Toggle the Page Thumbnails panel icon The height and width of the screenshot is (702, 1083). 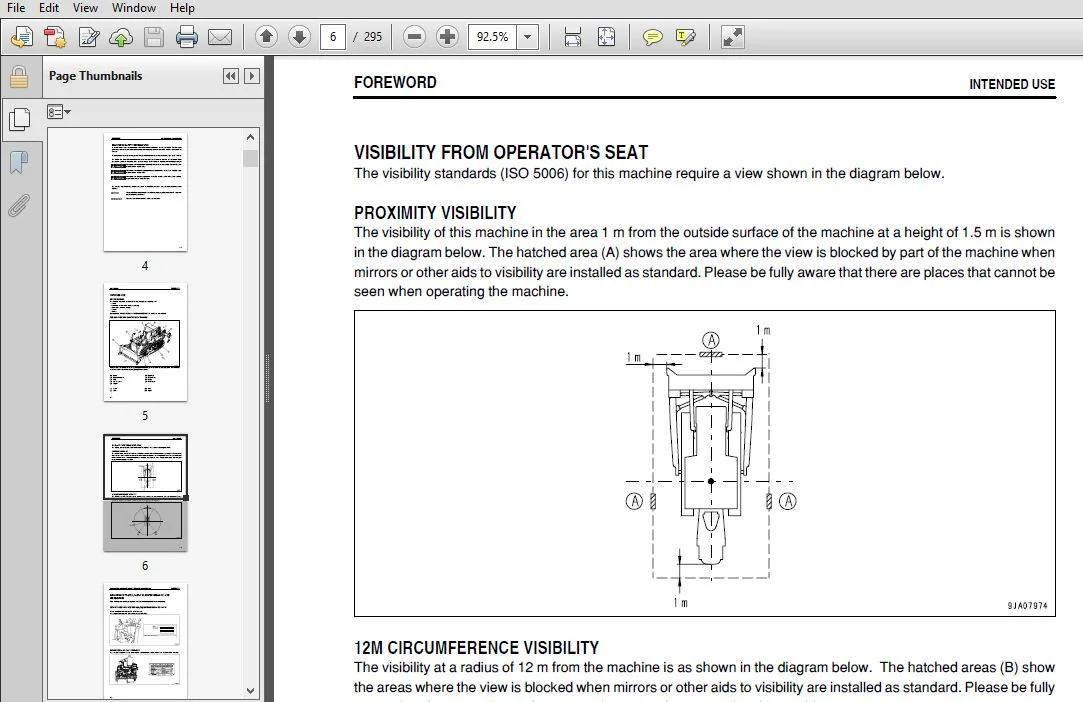19,120
